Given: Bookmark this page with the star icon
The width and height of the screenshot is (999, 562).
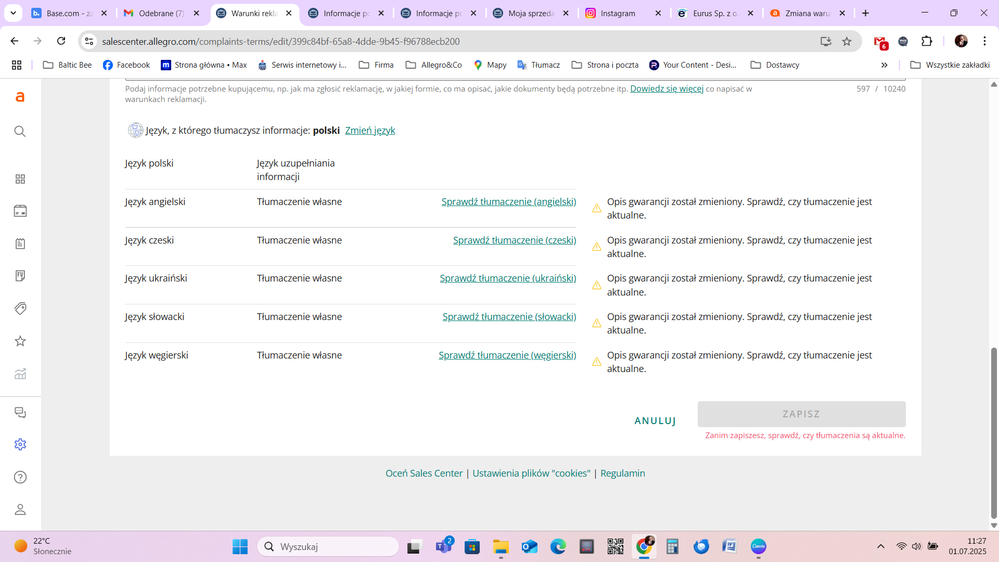Looking at the screenshot, I should 847,41.
